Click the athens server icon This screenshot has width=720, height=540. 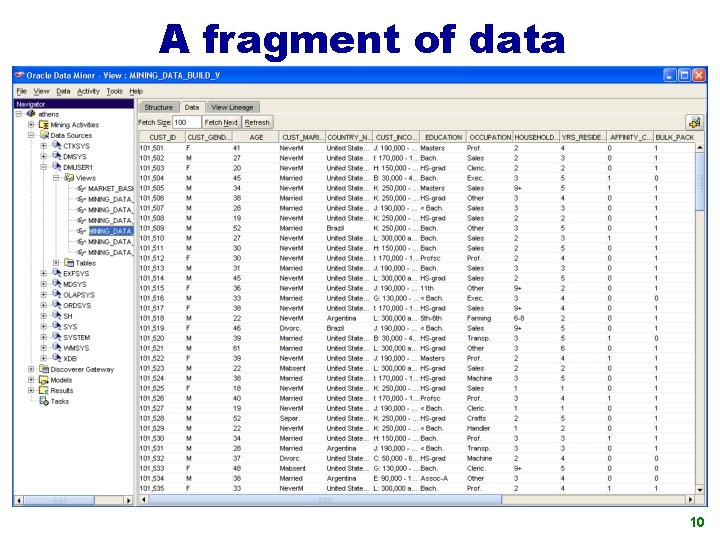tap(31, 113)
